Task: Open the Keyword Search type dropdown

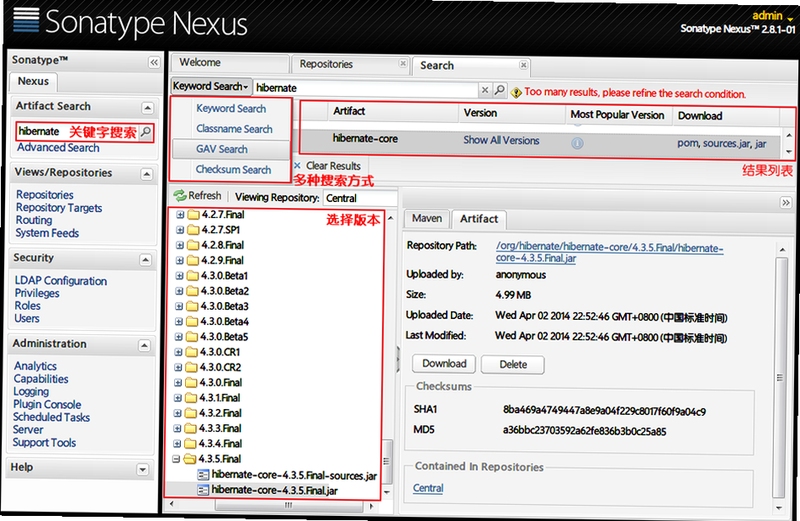Action: tap(211, 86)
